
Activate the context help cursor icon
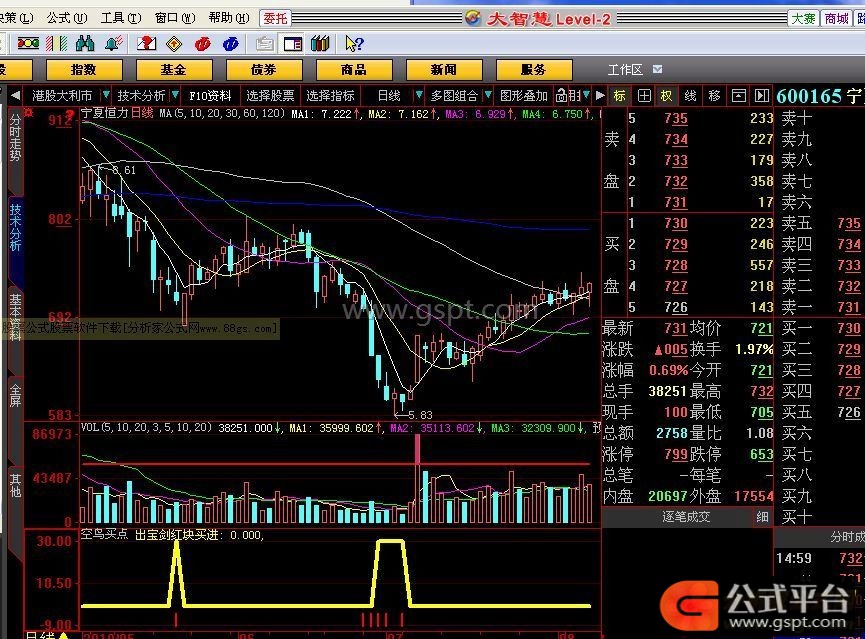[354, 44]
